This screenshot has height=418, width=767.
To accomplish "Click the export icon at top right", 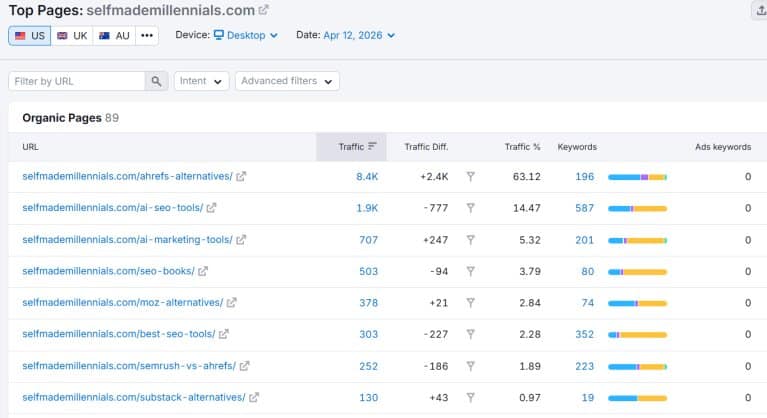I will coord(761,11).
